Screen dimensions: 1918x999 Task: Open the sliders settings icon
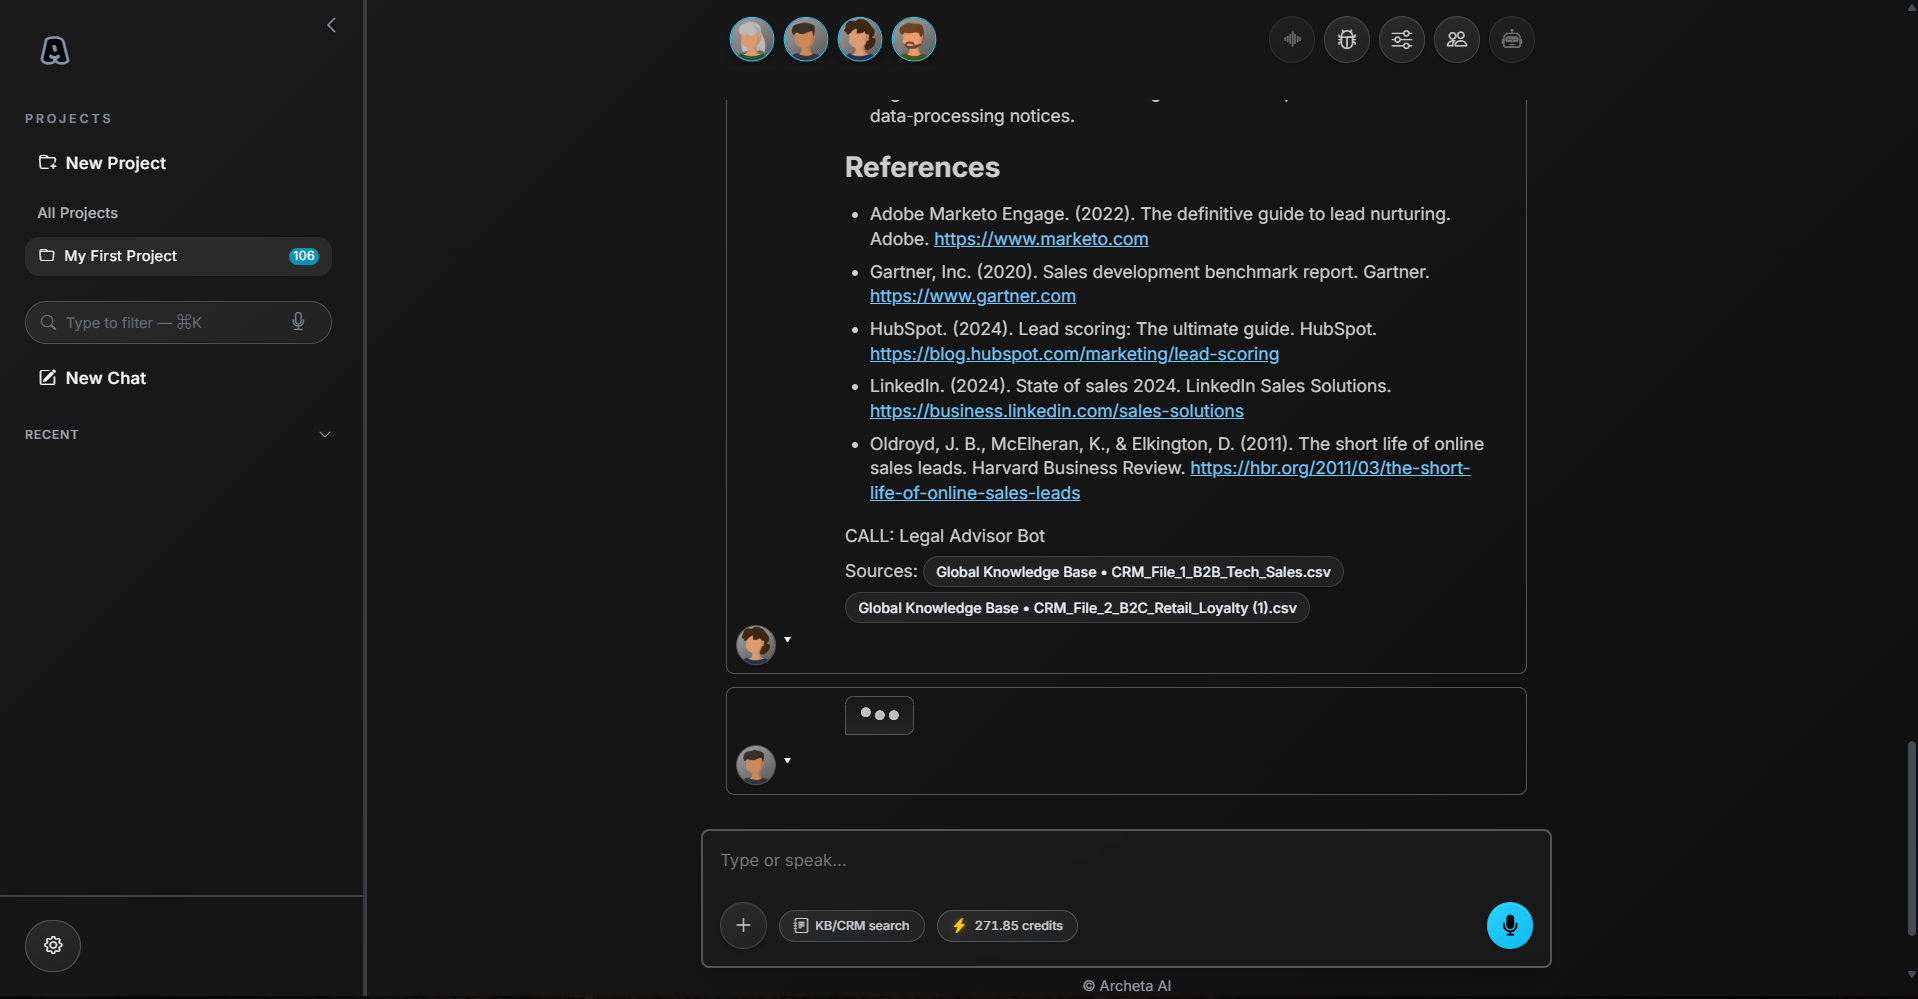click(x=1402, y=40)
